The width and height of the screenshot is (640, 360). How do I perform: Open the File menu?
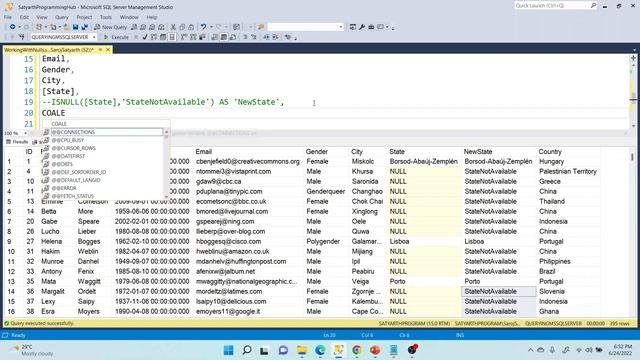coord(8,17)
